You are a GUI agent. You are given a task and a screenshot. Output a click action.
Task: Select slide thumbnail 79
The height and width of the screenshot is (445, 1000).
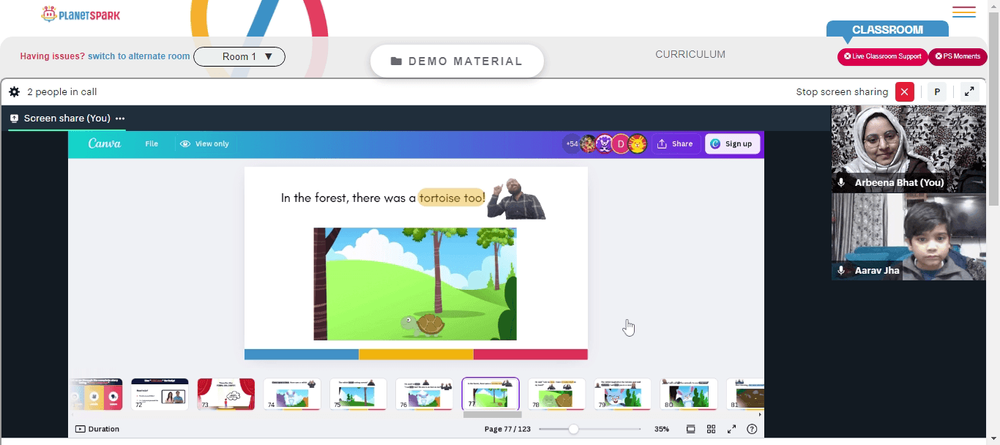[622, 394]
